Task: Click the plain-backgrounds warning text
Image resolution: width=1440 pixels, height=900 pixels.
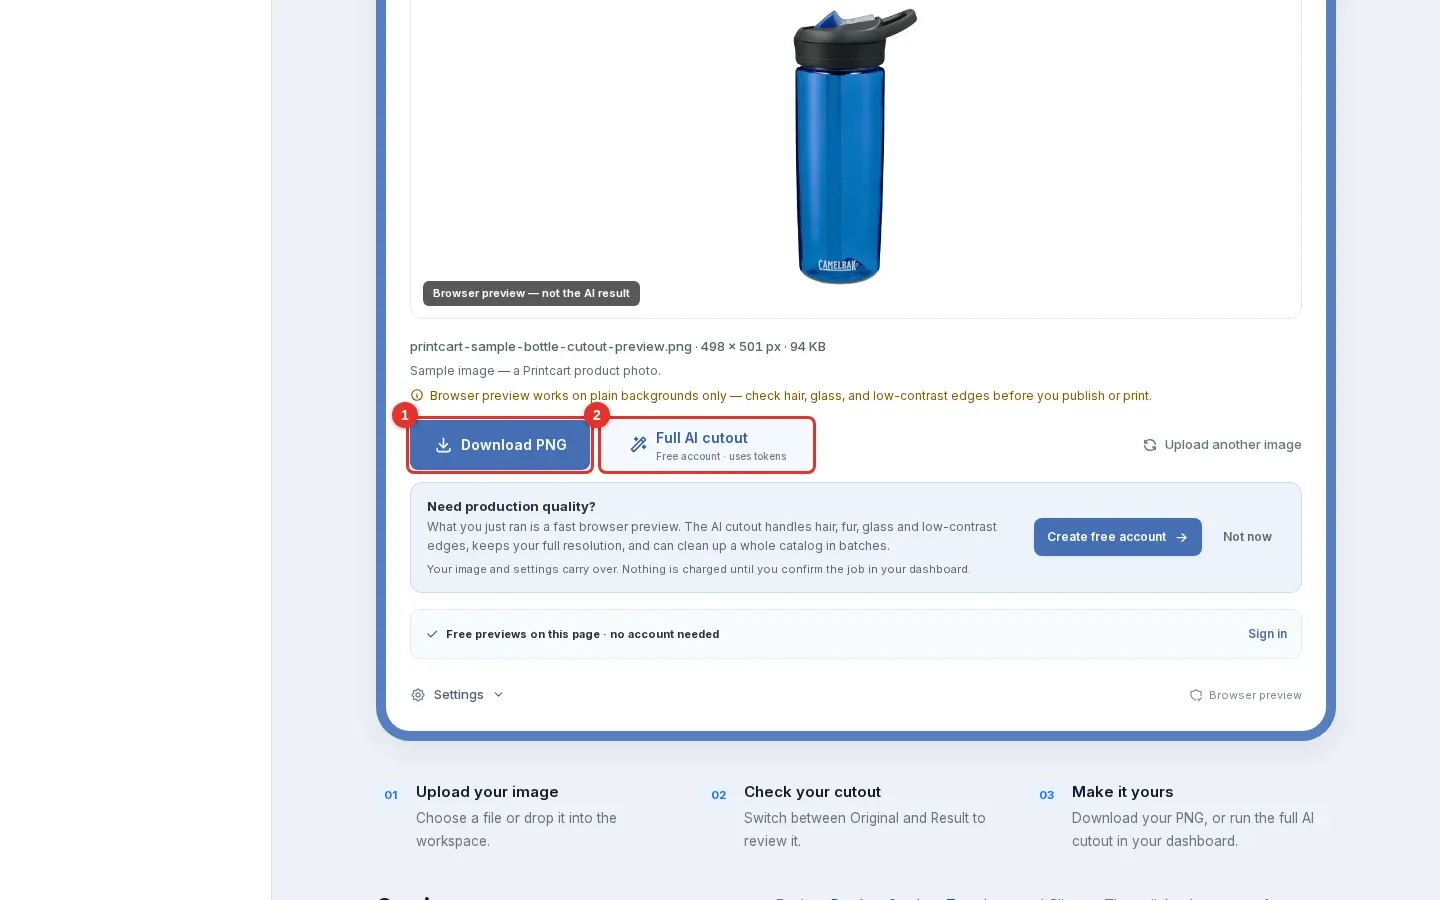Action: [x=790, y=396]
